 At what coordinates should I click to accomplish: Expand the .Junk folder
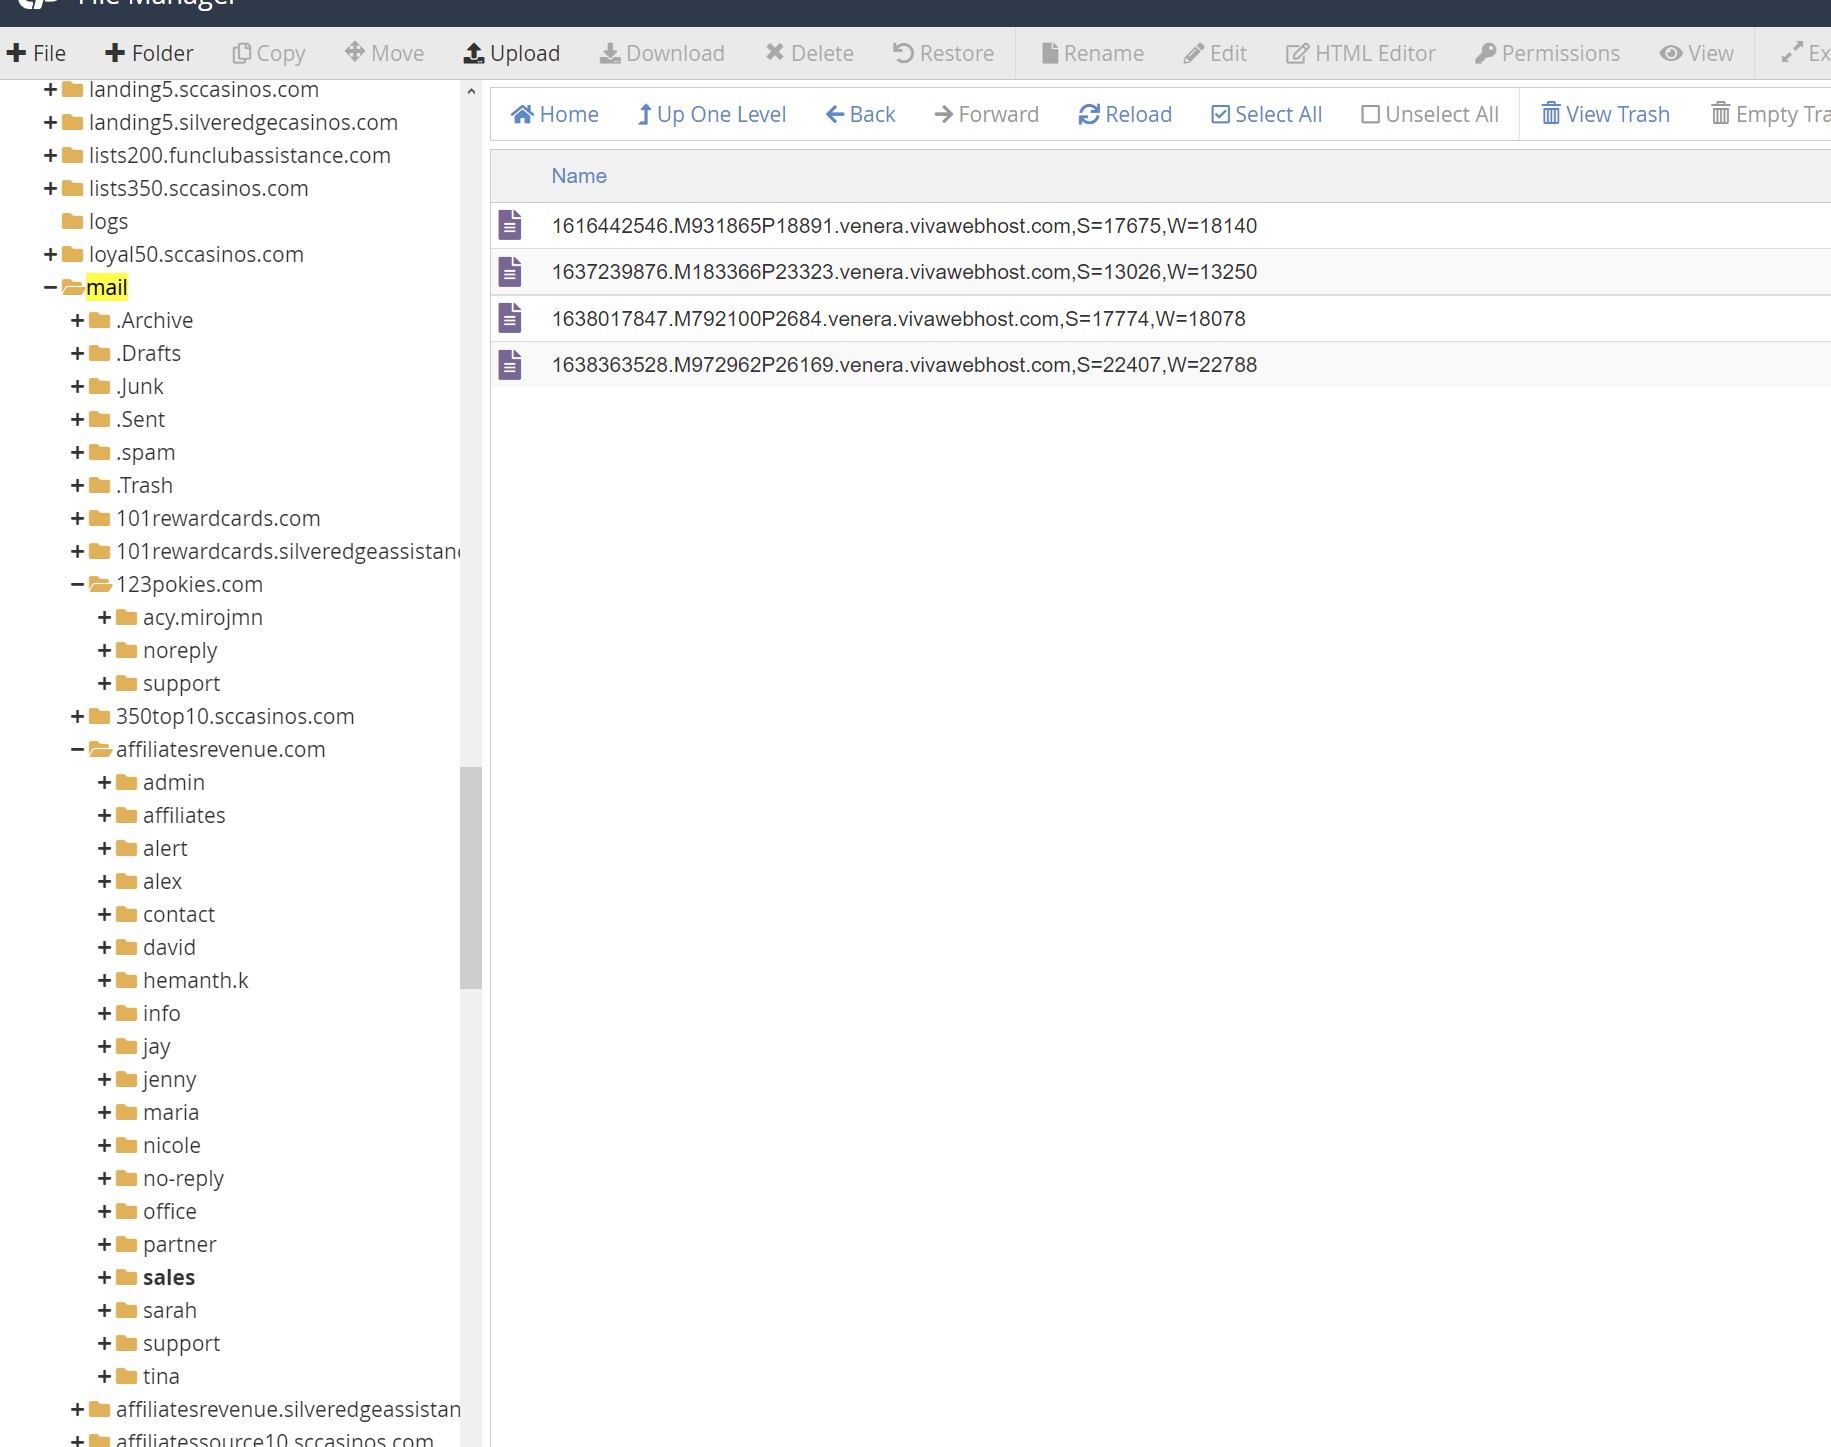[x=77, y=386]
